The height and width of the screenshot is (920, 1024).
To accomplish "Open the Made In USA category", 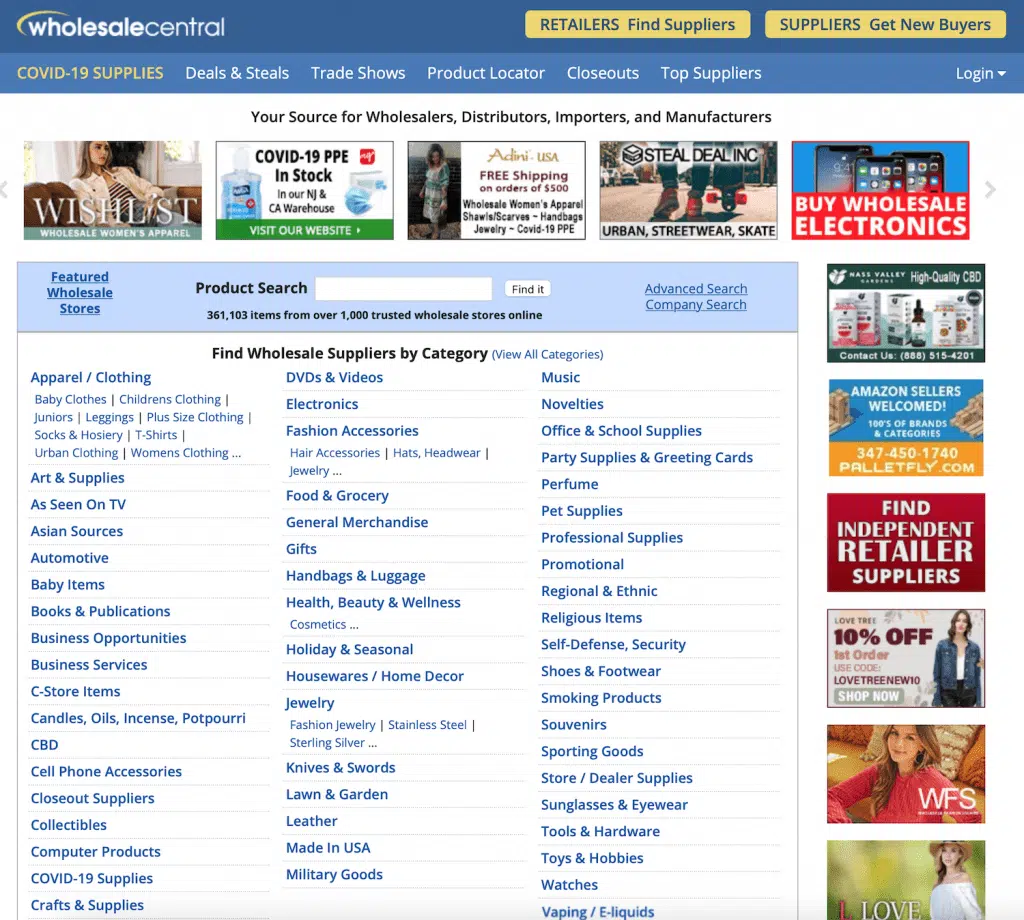I will [x=328, y=848].
